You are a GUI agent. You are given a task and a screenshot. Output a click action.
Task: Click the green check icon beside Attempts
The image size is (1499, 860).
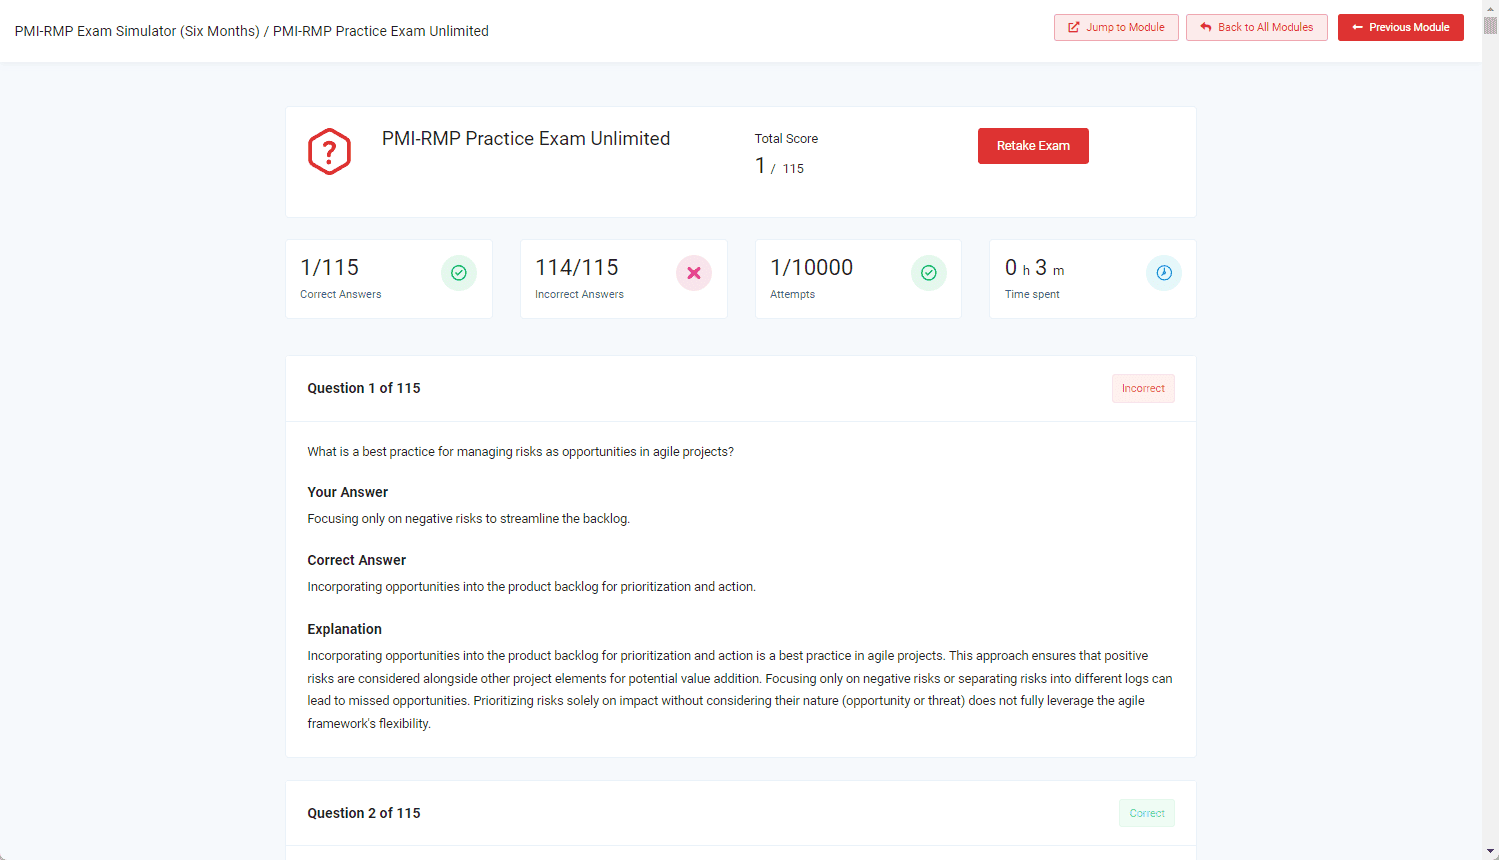[929, 273]
